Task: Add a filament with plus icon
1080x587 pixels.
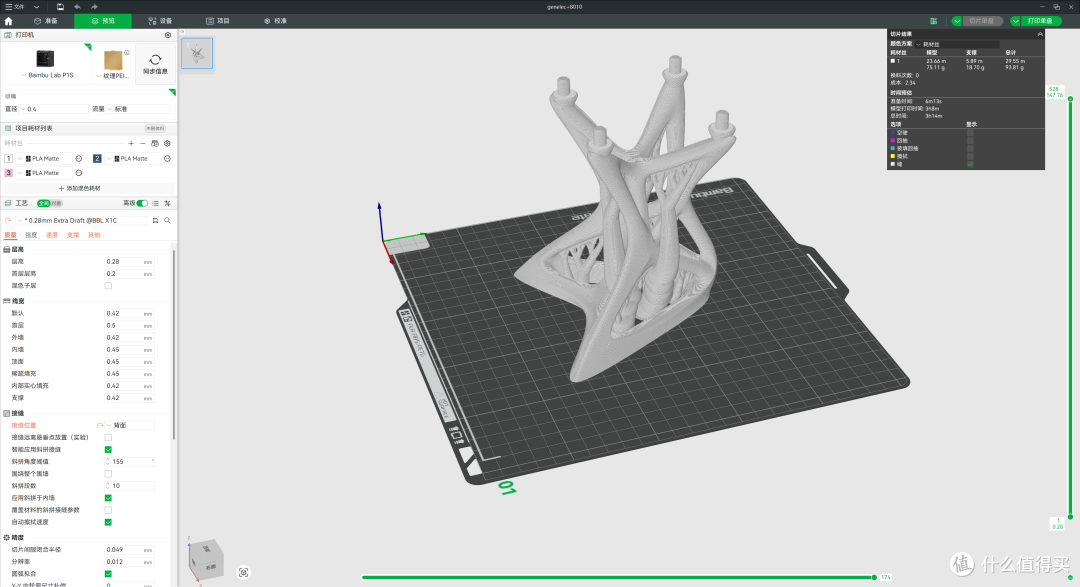Action: click(131, 143)
